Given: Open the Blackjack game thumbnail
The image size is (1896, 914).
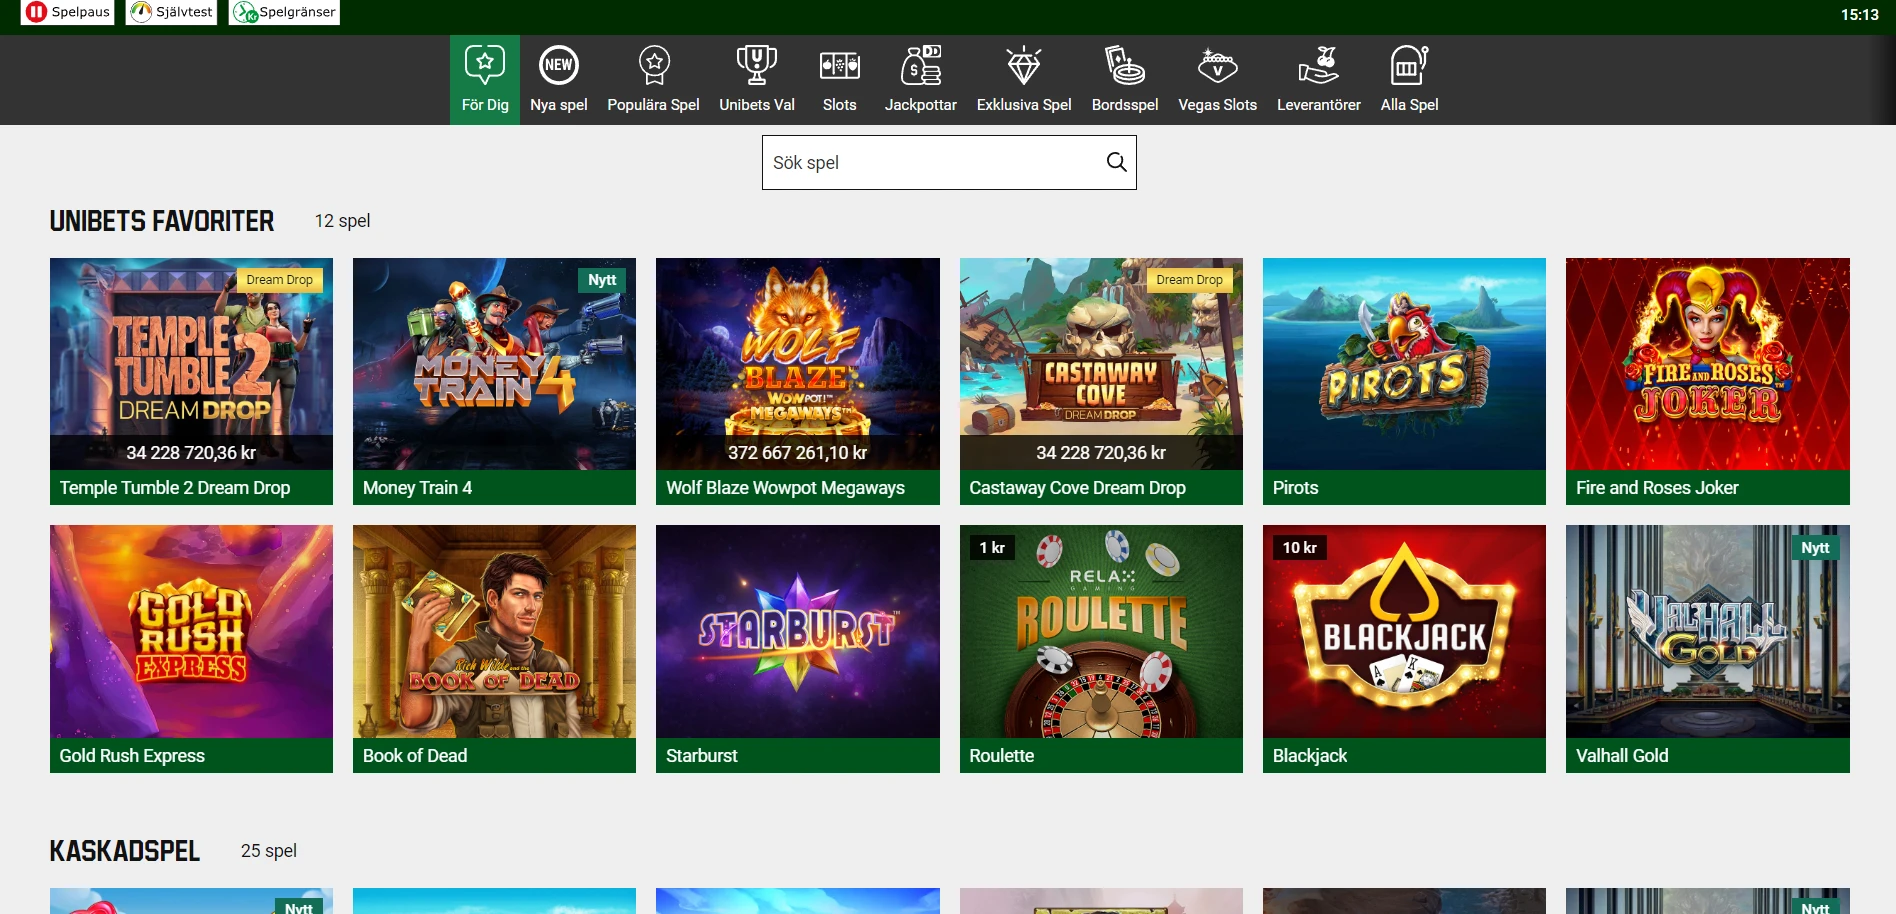Looking at the screenshot, I should coord(1404,632).
